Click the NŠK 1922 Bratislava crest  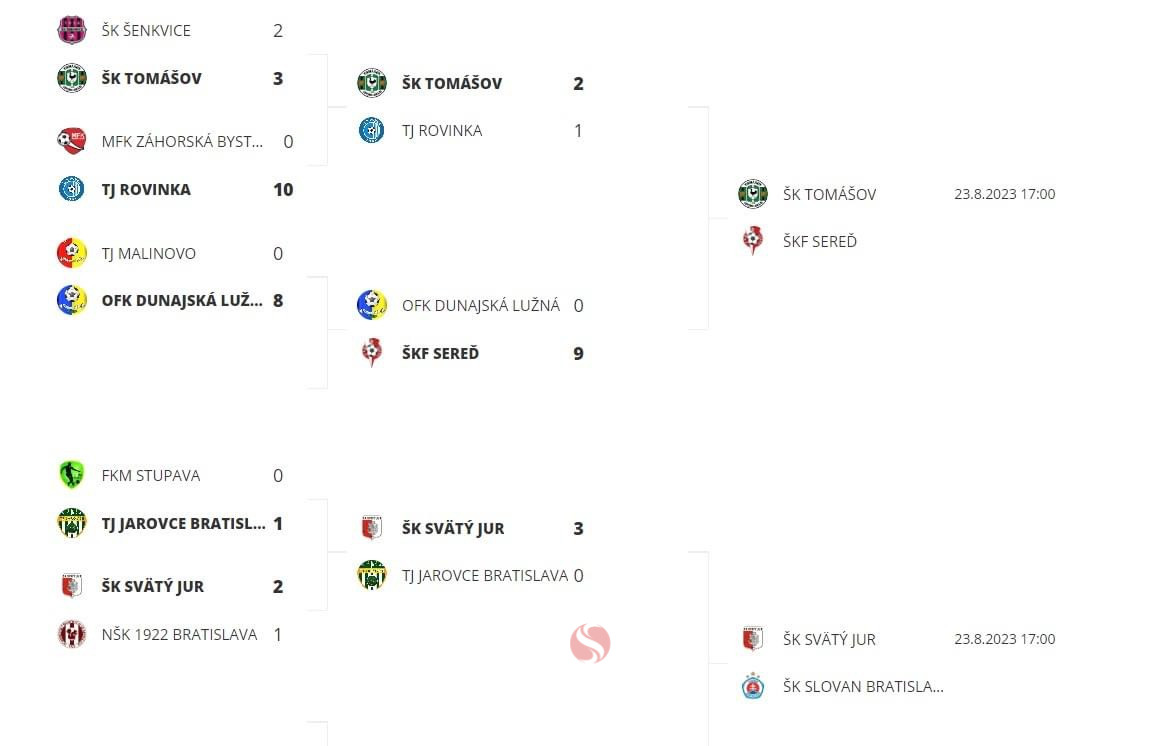[72, 634]
